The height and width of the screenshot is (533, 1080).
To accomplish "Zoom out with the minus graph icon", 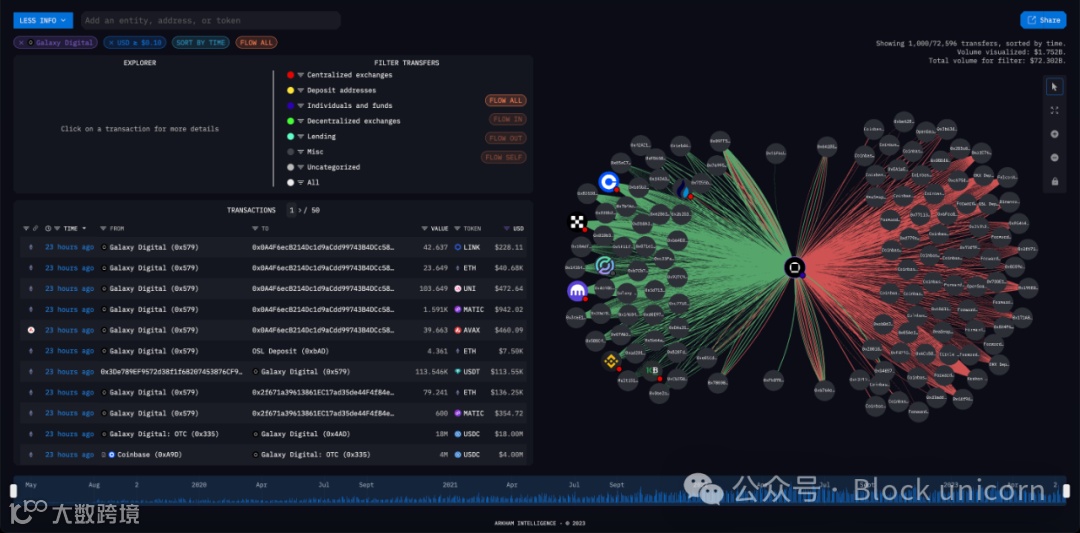I will (x=1055, y=158).
